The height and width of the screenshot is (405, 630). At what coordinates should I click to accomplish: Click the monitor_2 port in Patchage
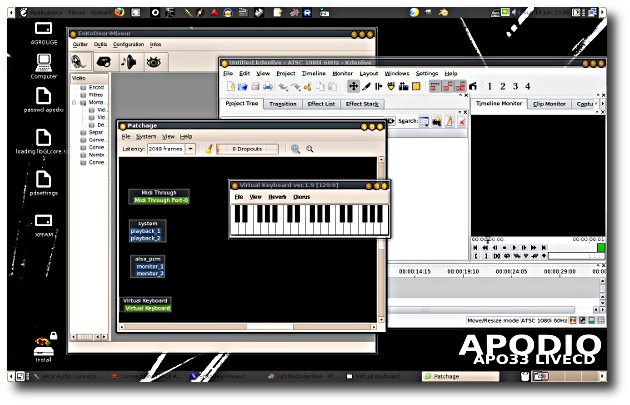[149, 274]
